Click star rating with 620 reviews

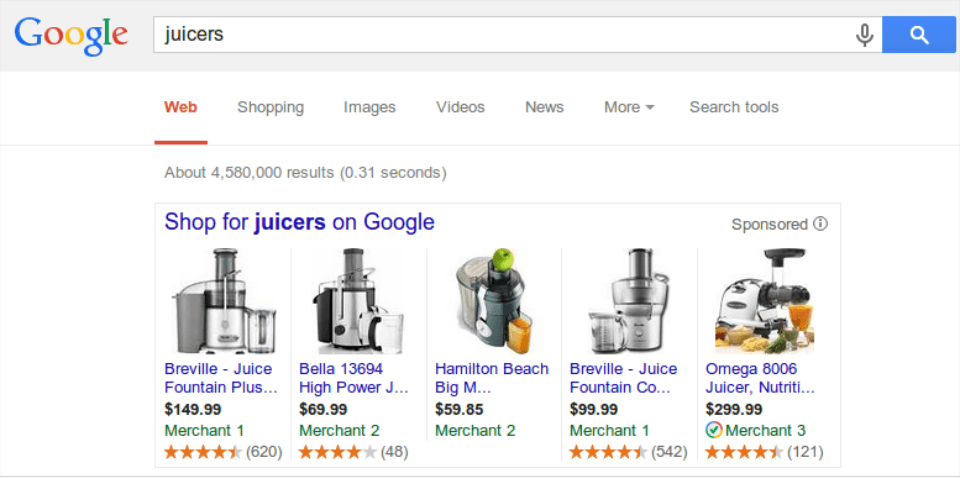203,452
